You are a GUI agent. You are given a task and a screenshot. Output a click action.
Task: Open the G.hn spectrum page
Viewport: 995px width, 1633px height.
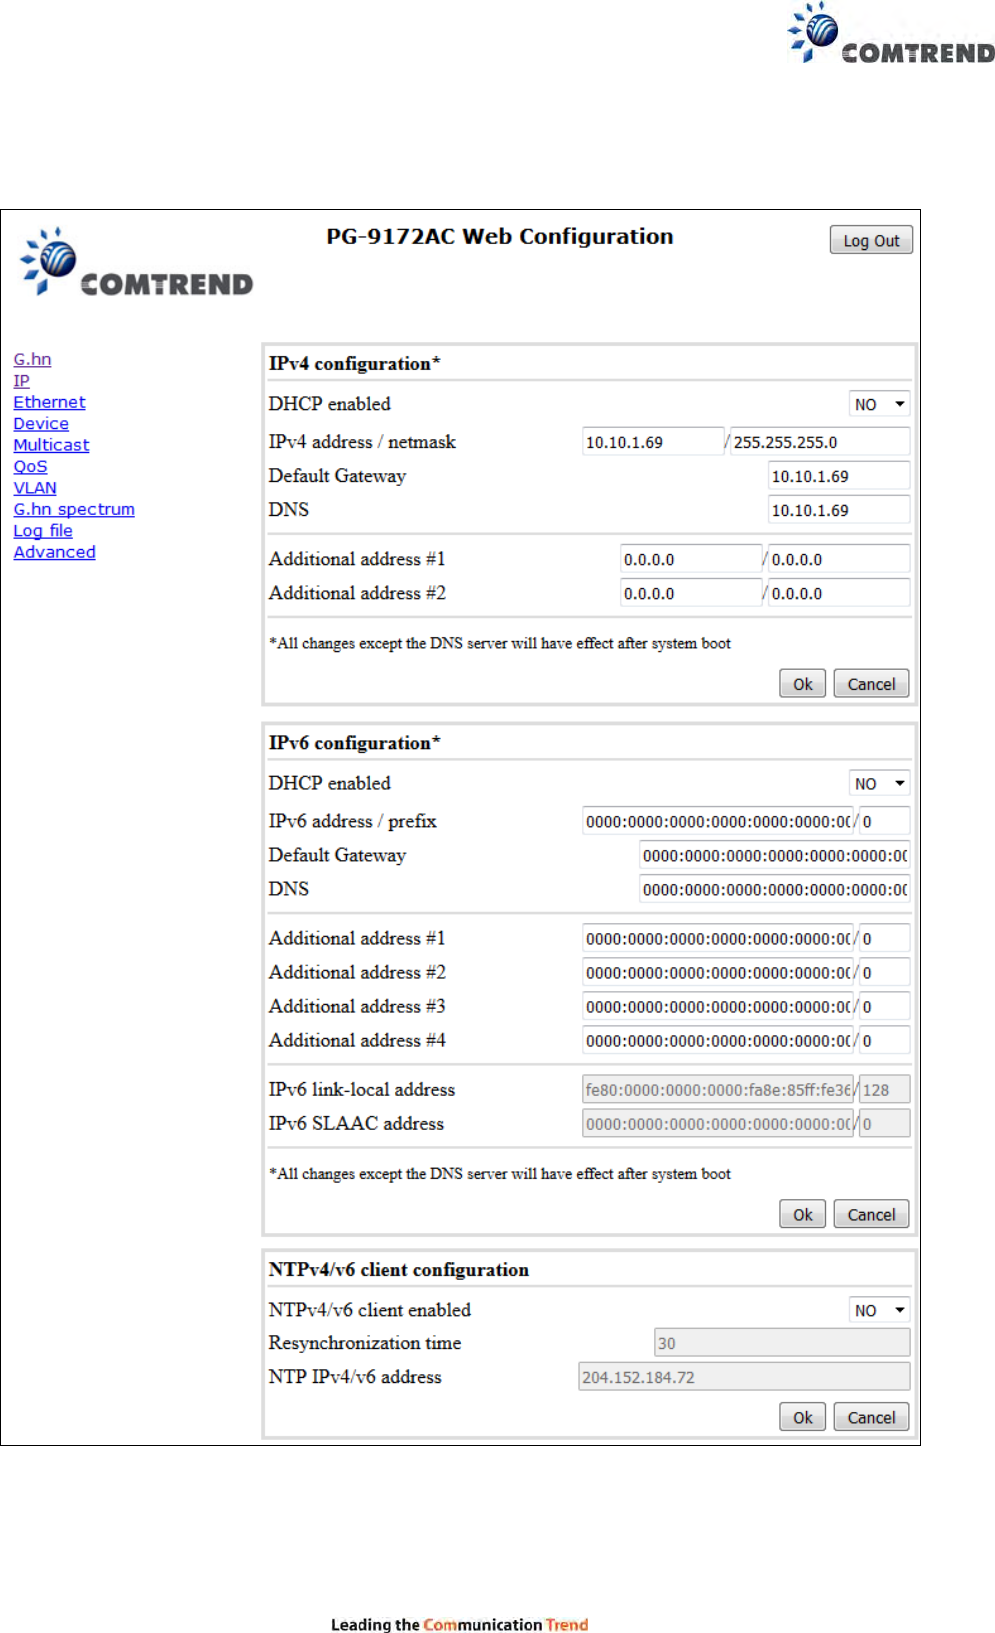coord(74,509)
